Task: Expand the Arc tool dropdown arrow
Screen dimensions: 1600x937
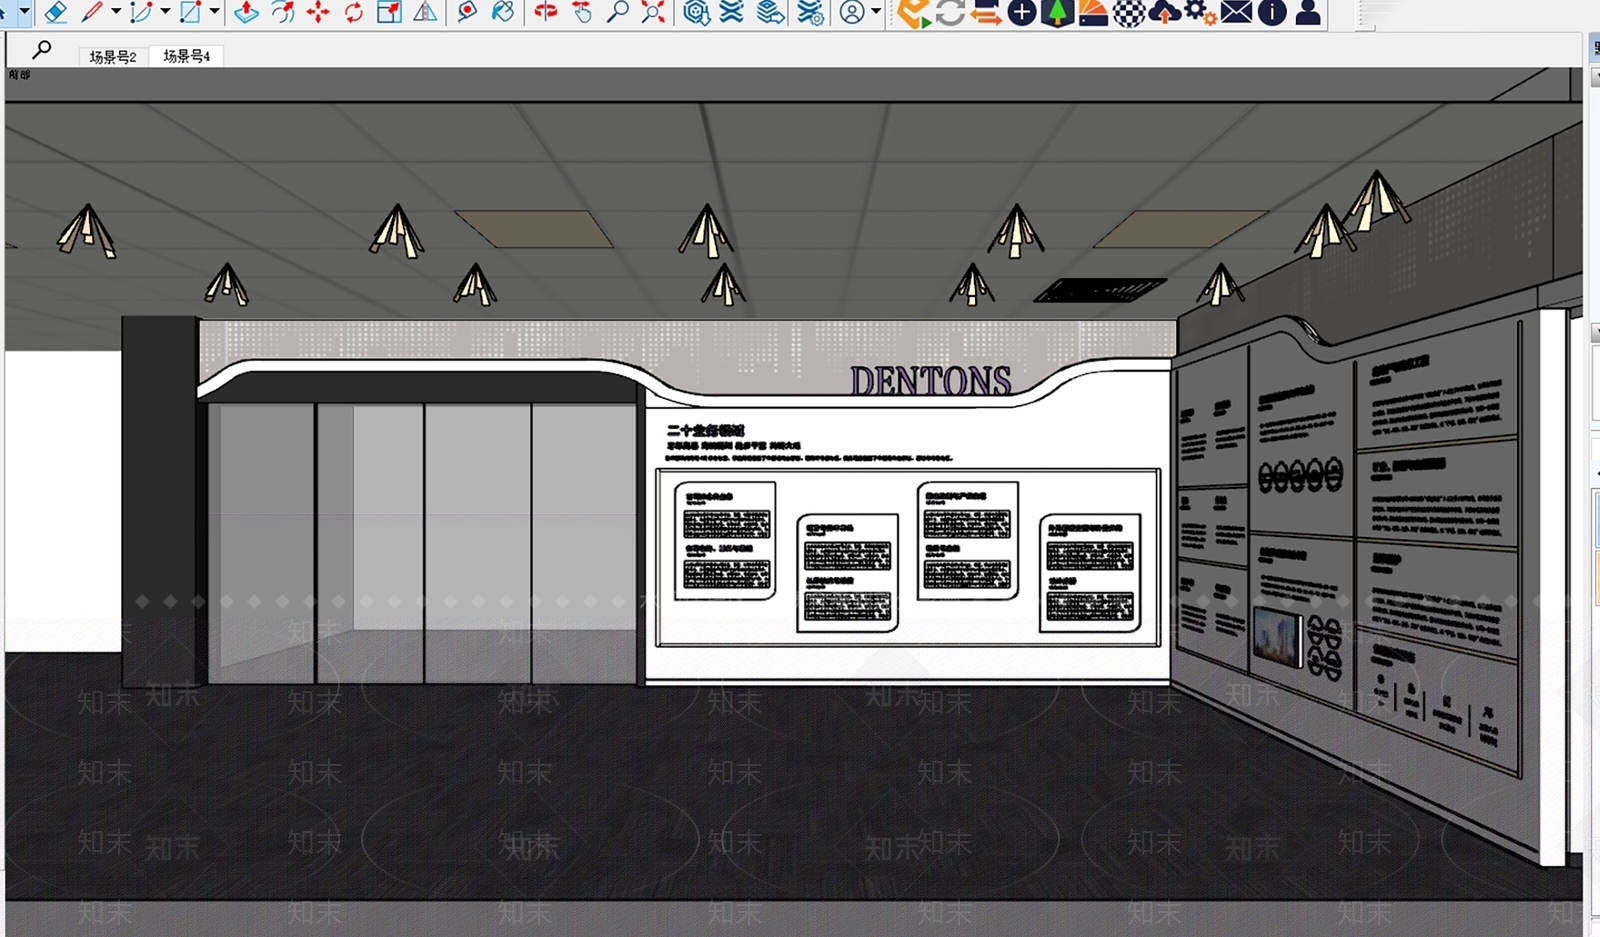Action: (x=165, y=12)
